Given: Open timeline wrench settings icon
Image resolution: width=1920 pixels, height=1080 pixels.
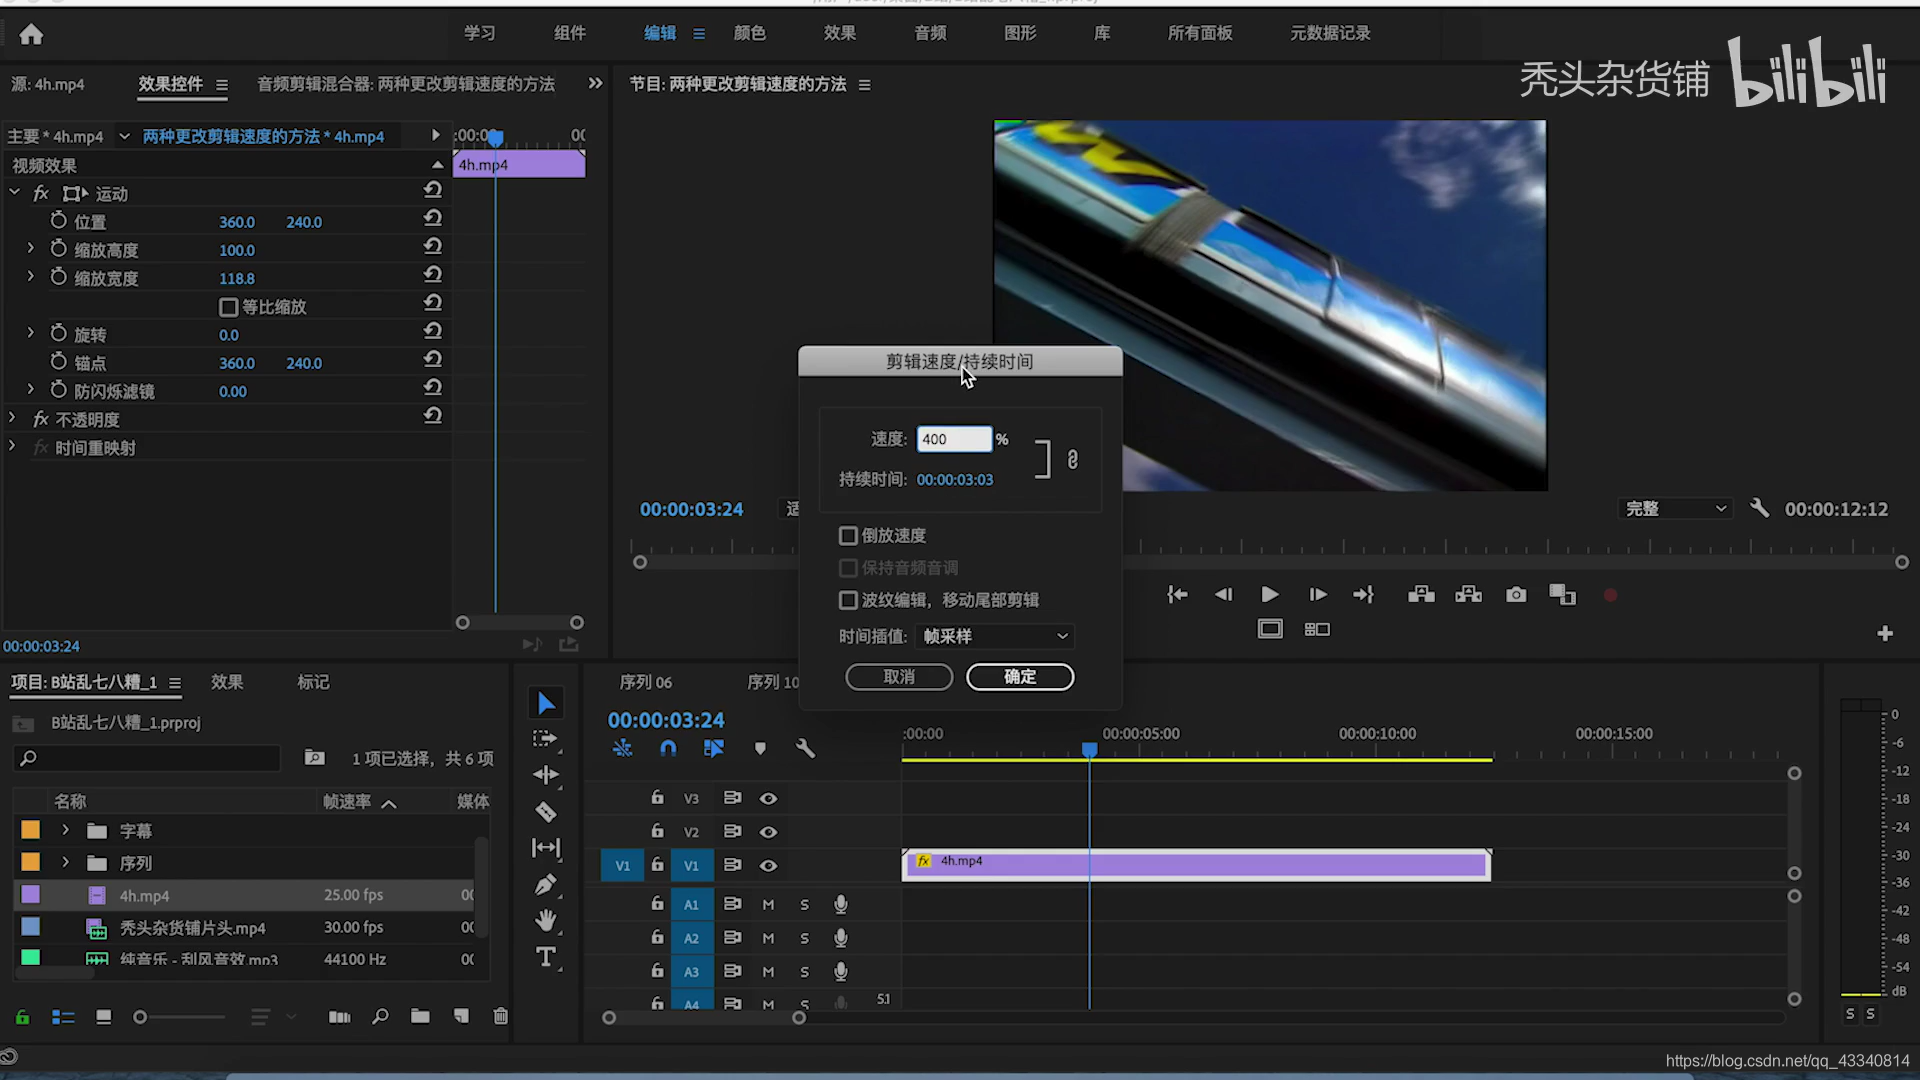Looking at the screenshot, I should click(805, 748).
